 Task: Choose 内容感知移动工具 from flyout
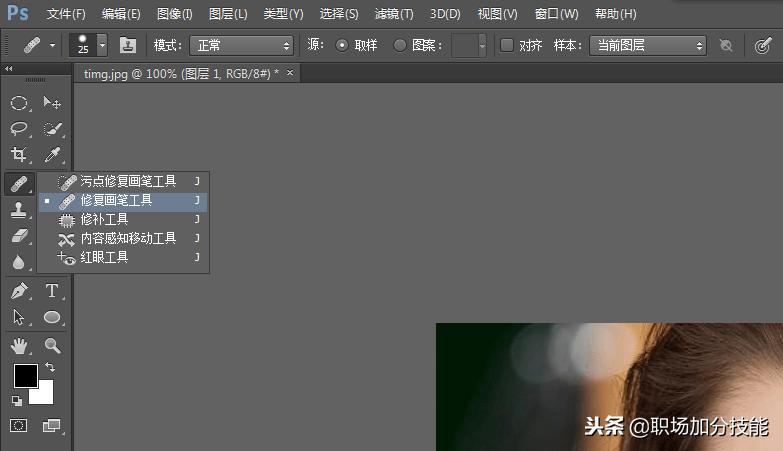tap(123, 239)
